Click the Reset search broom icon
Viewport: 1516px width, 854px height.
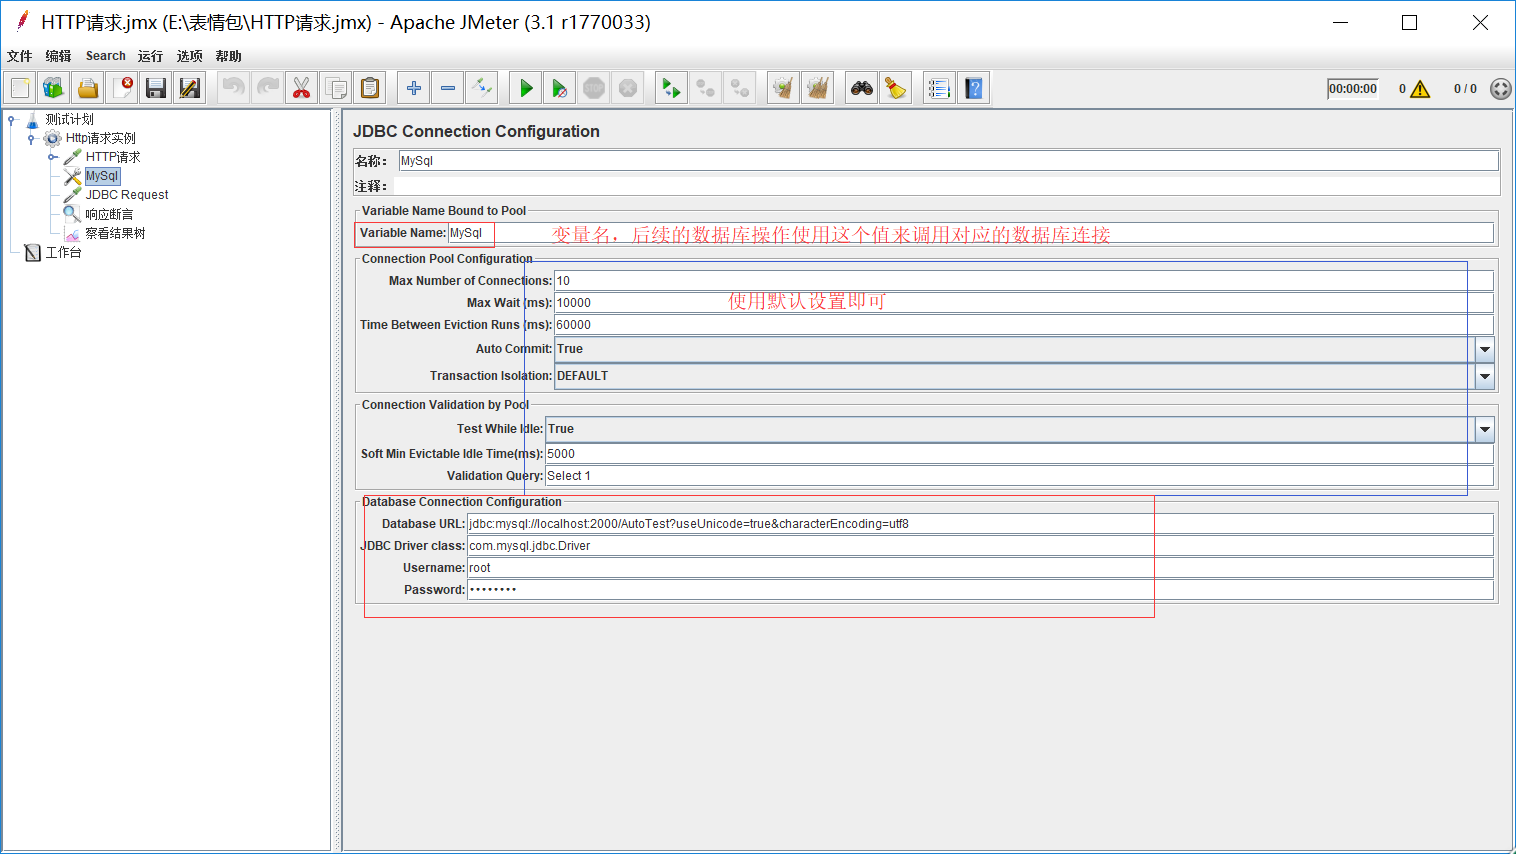tap(895, 88)
